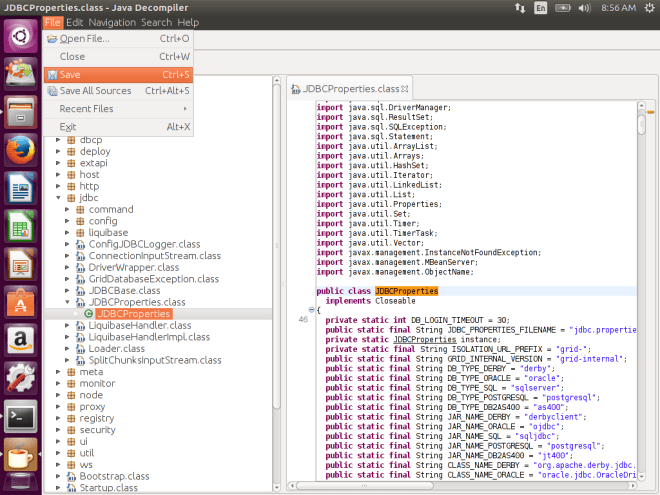
Task: Select the JDBCProperties class icon in the tree
Action: click(88, 314)
